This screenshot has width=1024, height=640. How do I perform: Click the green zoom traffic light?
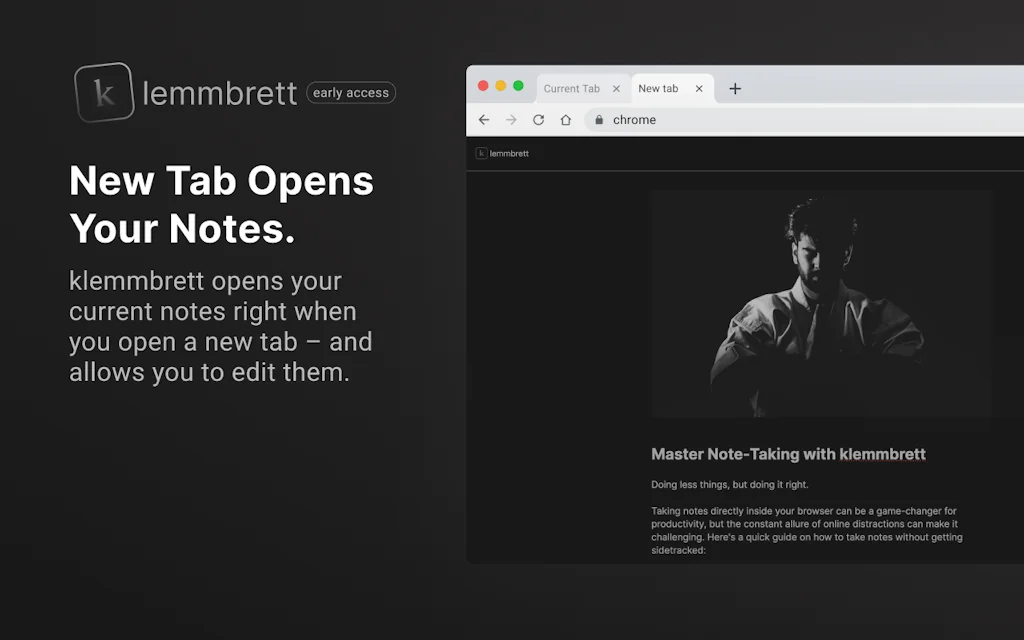[x=519, y=87]
